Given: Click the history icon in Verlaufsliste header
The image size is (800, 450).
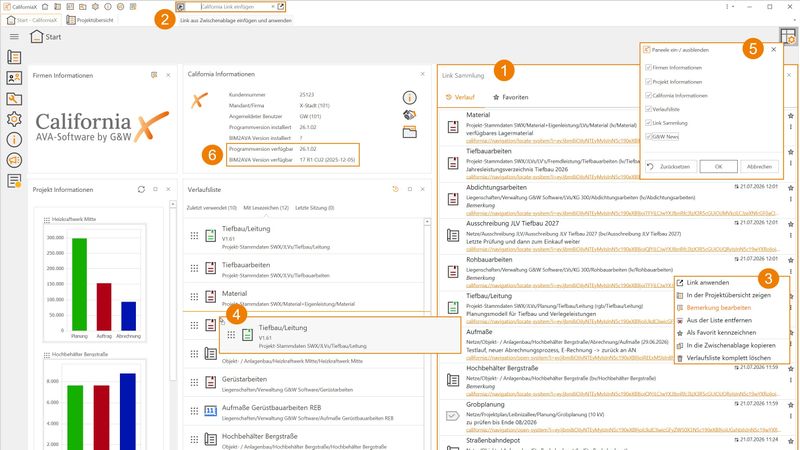Looking at the screenshot, I should [x=395, y=189].
